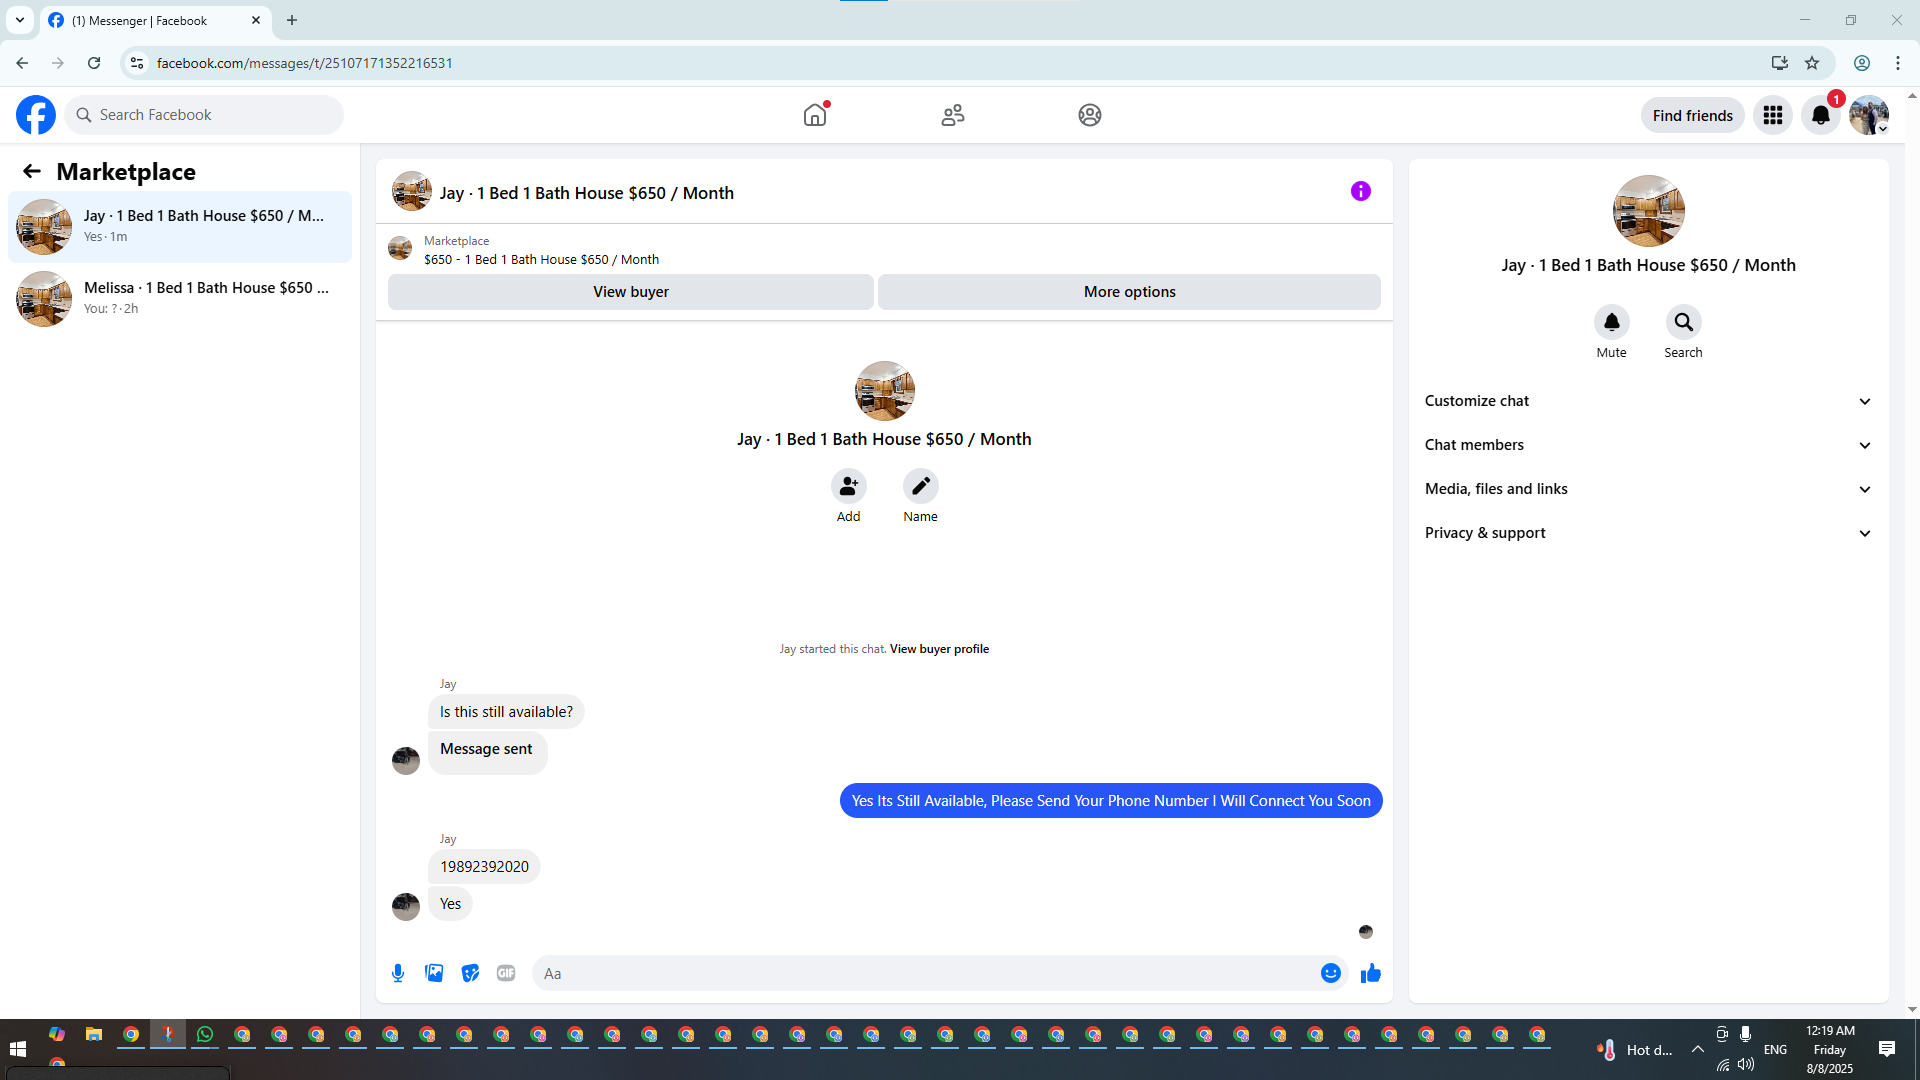1920x1080 pixels.
Task: Open the GIF picker icon
Action: (x=506, y=973)
